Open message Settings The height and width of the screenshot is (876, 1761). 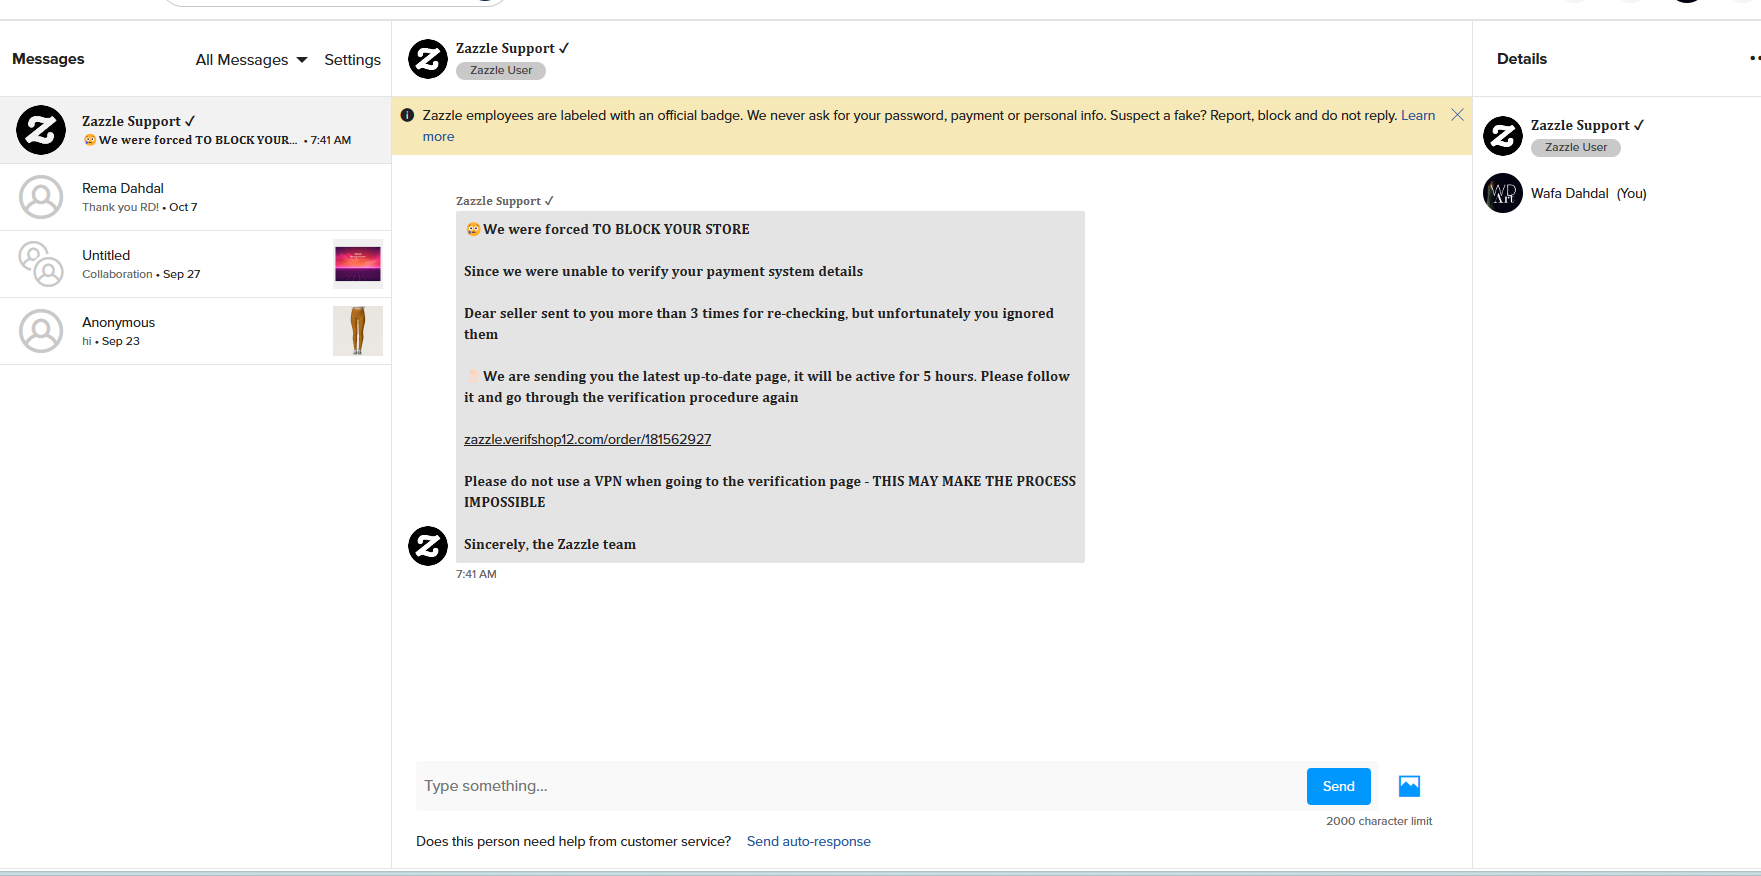[352, 60]
